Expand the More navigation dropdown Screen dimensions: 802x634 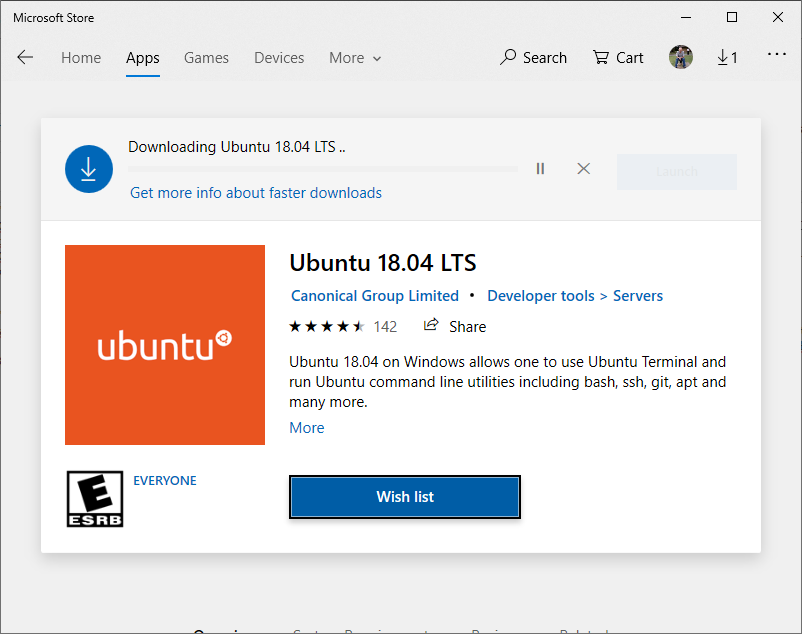[x=354, y=57]
